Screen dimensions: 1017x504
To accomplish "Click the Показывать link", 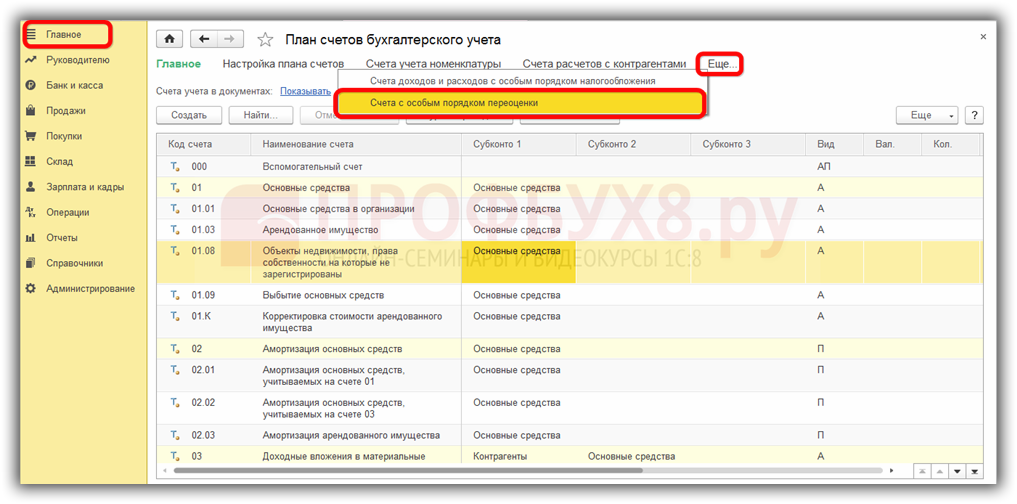I will point(305,91).
